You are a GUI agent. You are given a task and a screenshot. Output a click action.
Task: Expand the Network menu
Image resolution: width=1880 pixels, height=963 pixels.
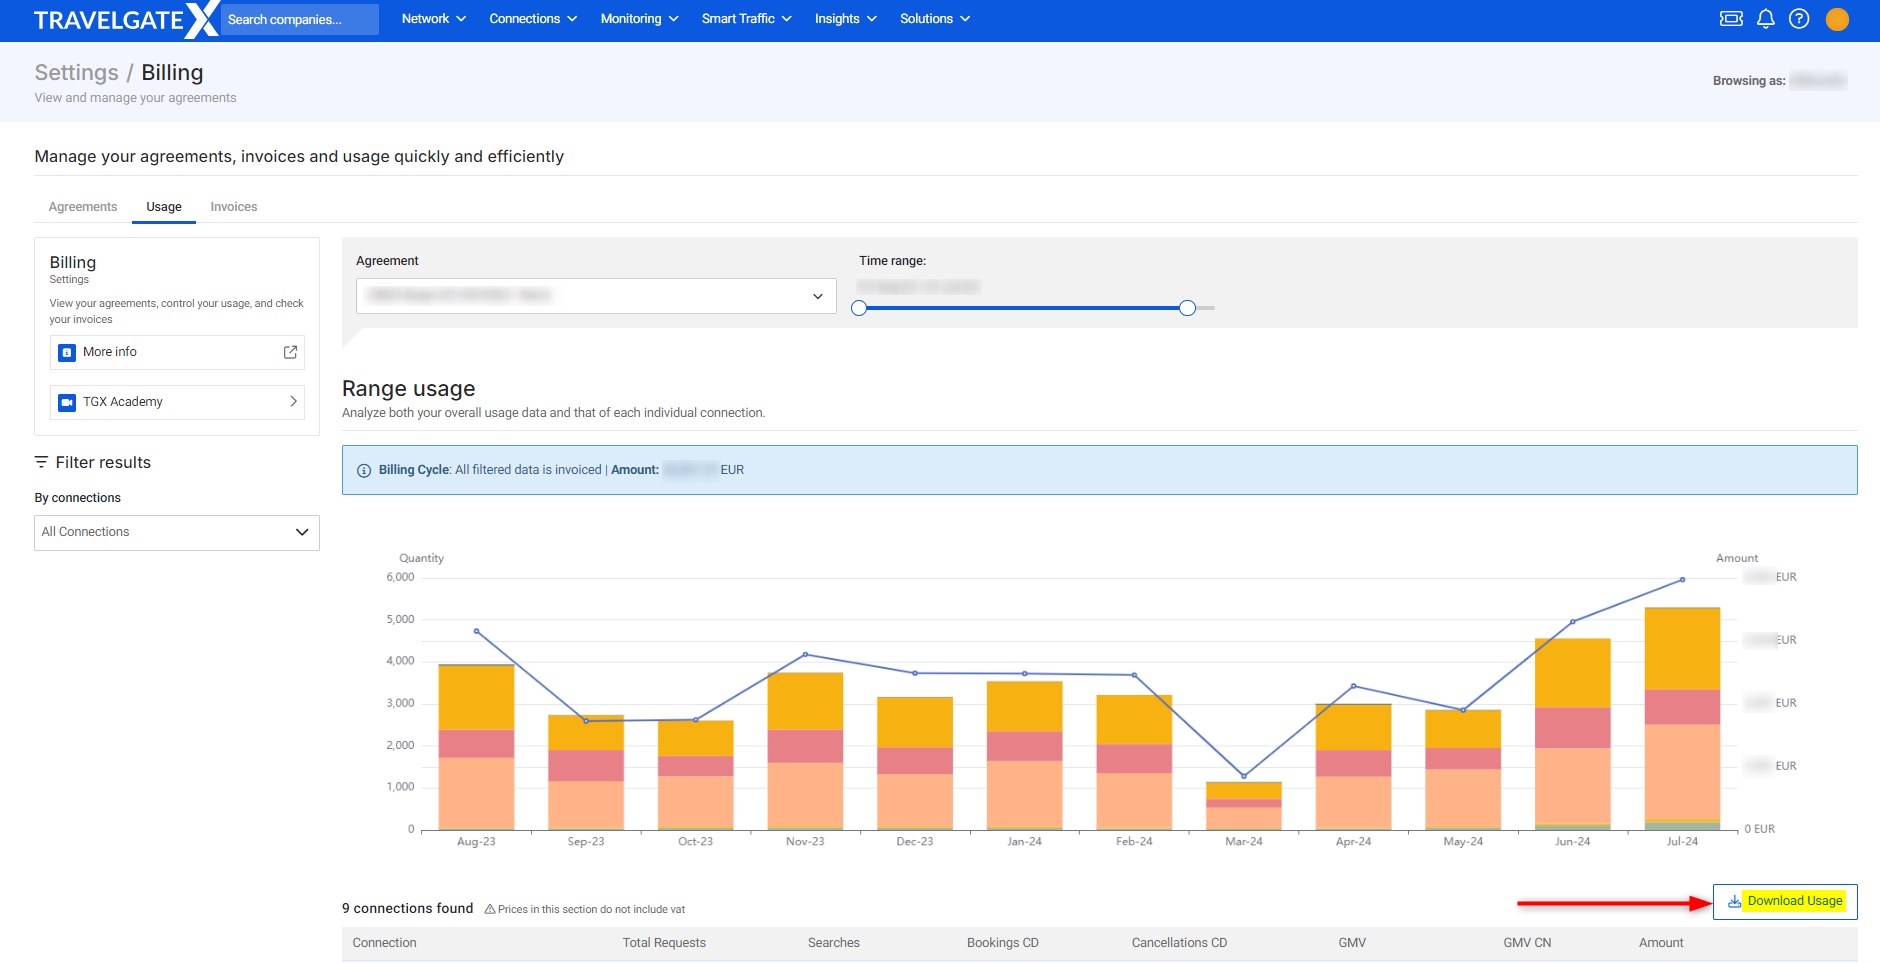pyautogui.click(x=434, y=19)
